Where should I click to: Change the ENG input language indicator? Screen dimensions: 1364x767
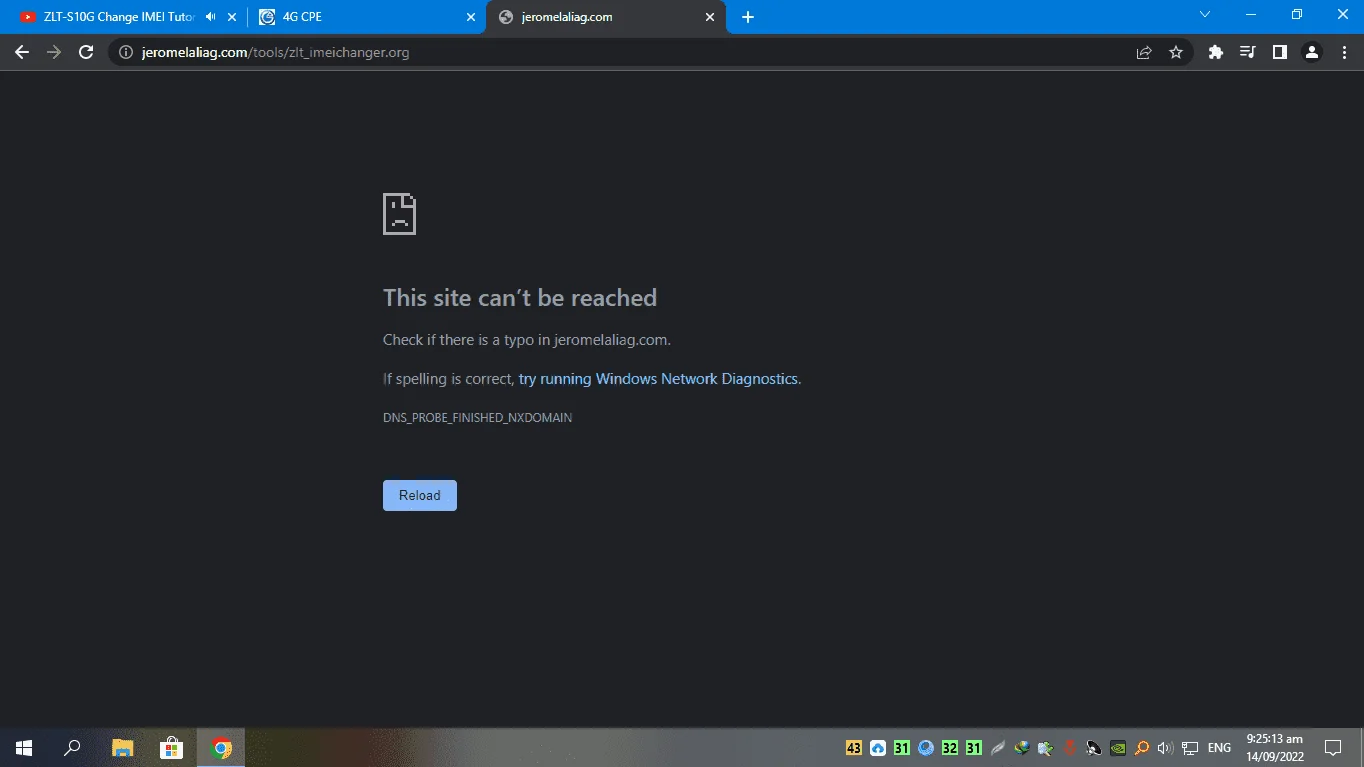coord(1219,748)
